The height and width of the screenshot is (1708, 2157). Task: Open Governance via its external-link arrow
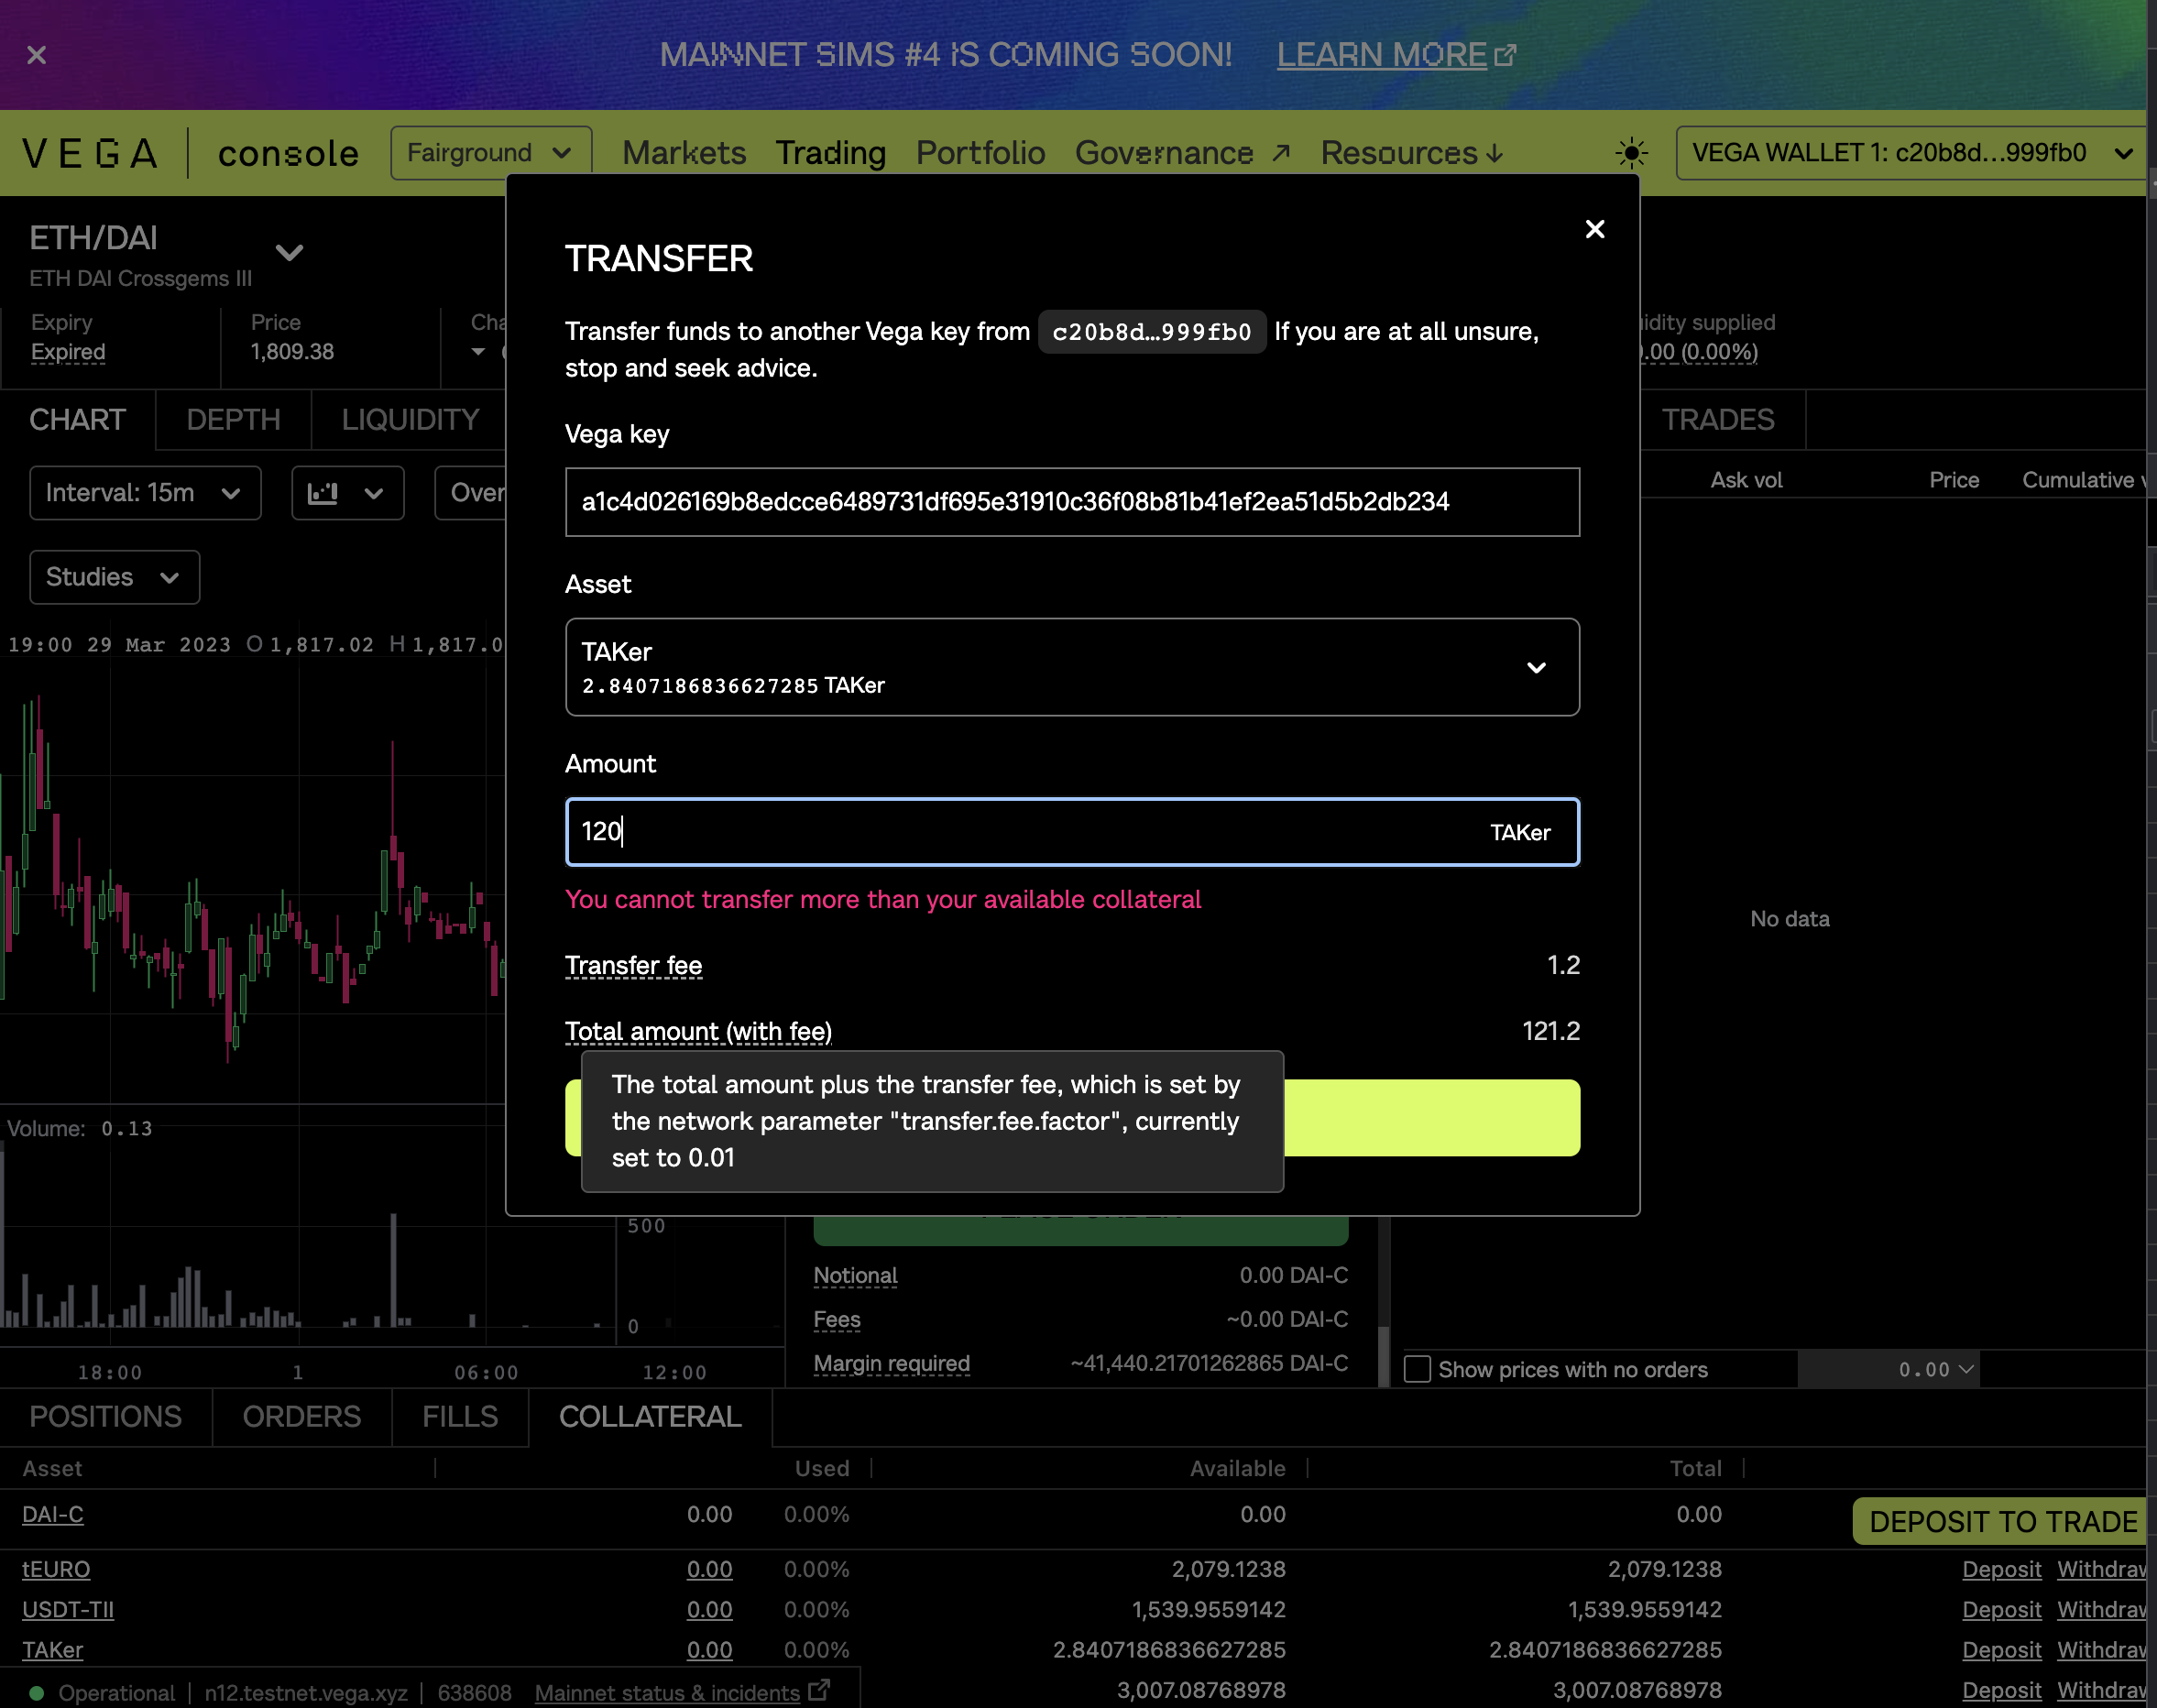(x=1281, y=152)
